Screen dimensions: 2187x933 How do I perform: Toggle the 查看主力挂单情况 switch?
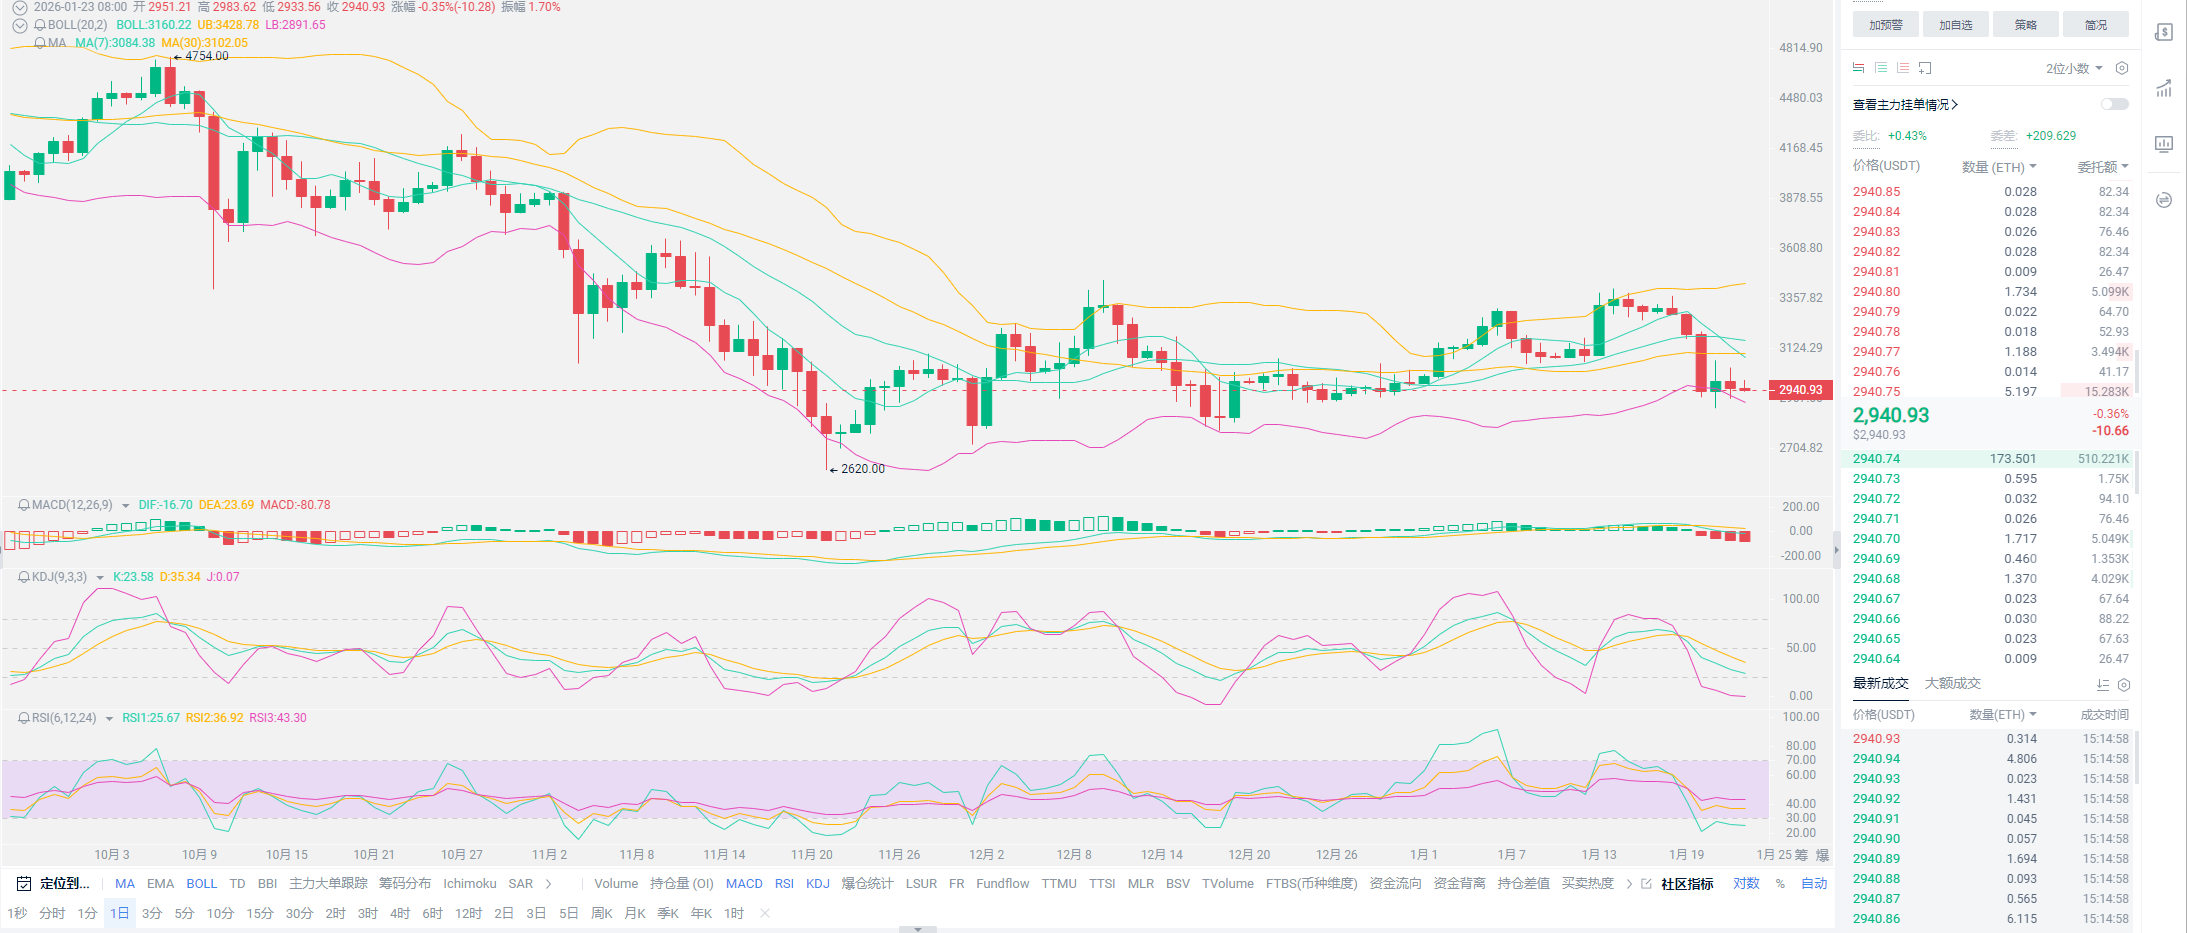pos(2114,104)
